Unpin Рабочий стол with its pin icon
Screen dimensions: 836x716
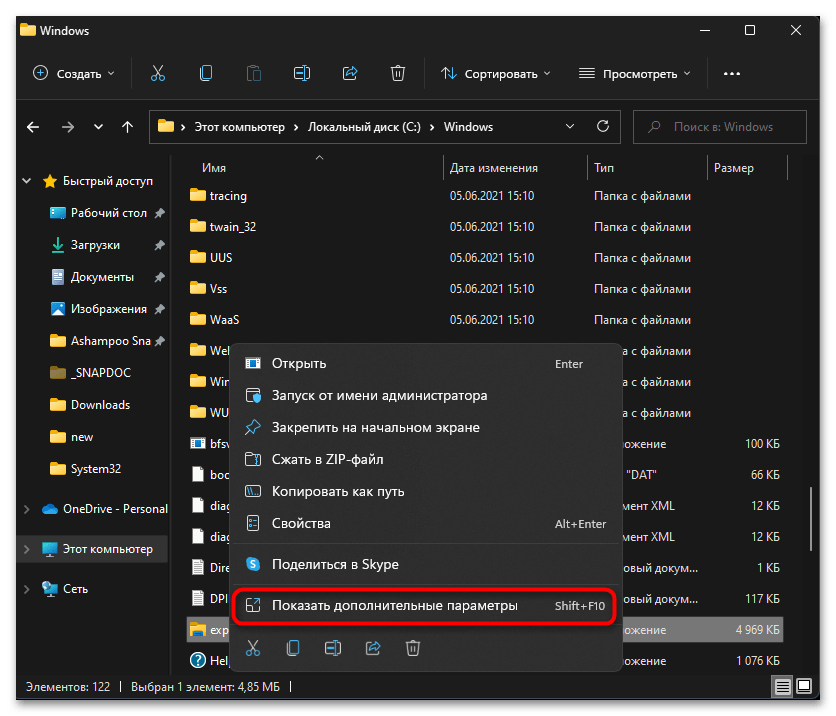[159, 213]
